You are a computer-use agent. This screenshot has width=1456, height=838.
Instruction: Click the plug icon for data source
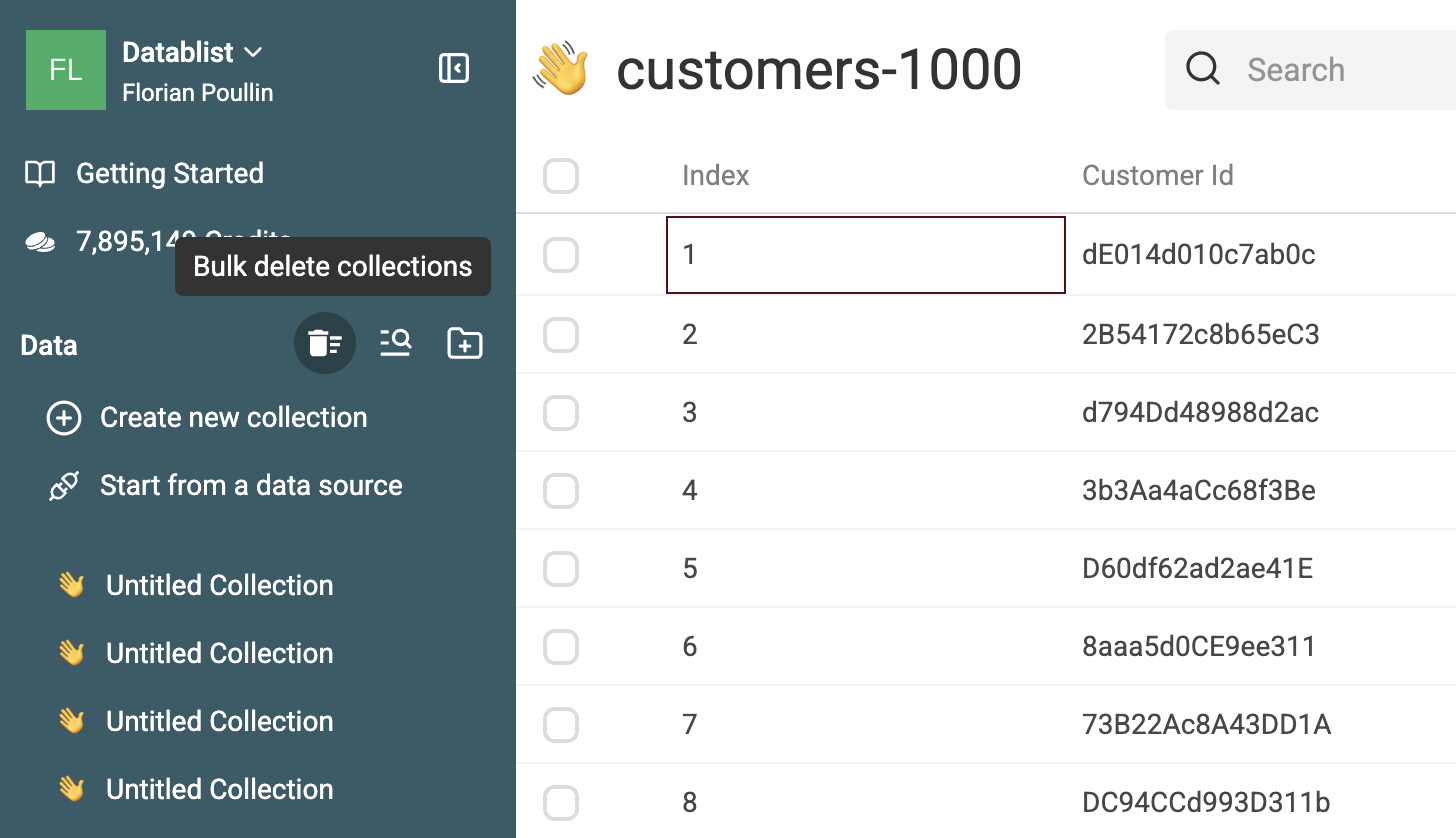[x=64, y=486]
